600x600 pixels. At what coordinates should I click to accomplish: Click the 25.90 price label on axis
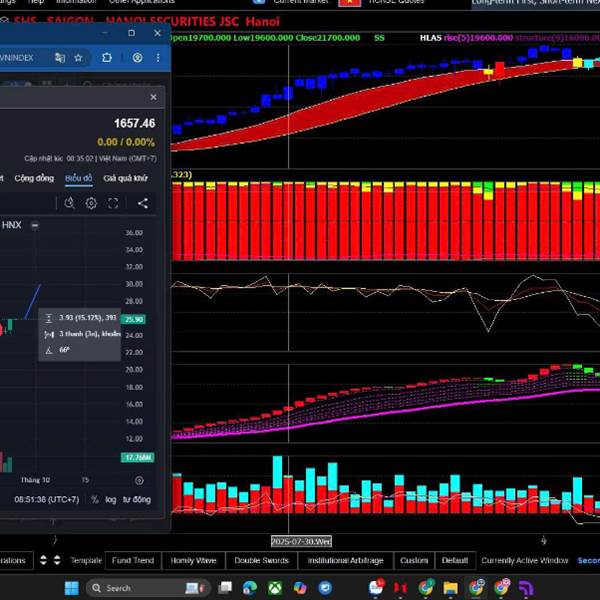click(x=134, y=319)
